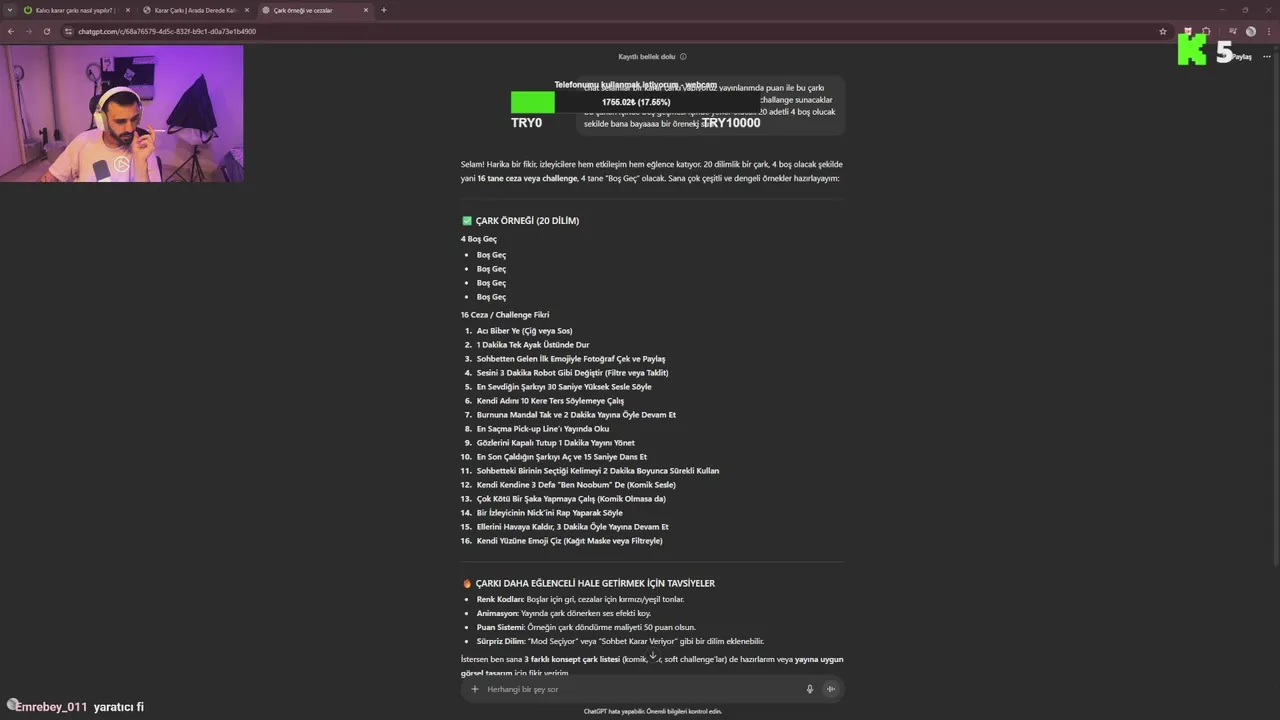Click the Paylaş share button
Image resolution: width=1280 pixels, height=720 pixels.
(x=1240, y=57)
